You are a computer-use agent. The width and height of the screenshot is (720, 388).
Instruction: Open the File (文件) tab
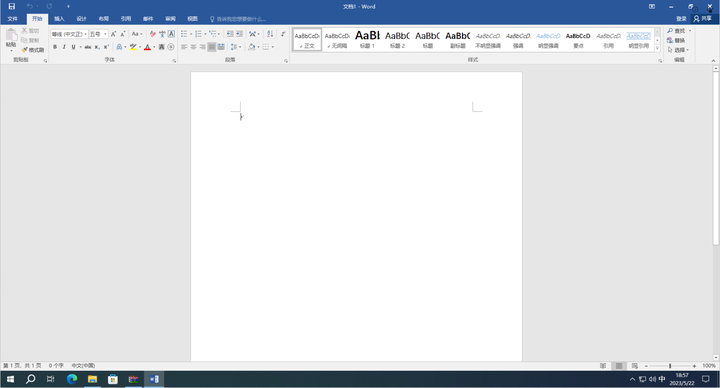12,19
